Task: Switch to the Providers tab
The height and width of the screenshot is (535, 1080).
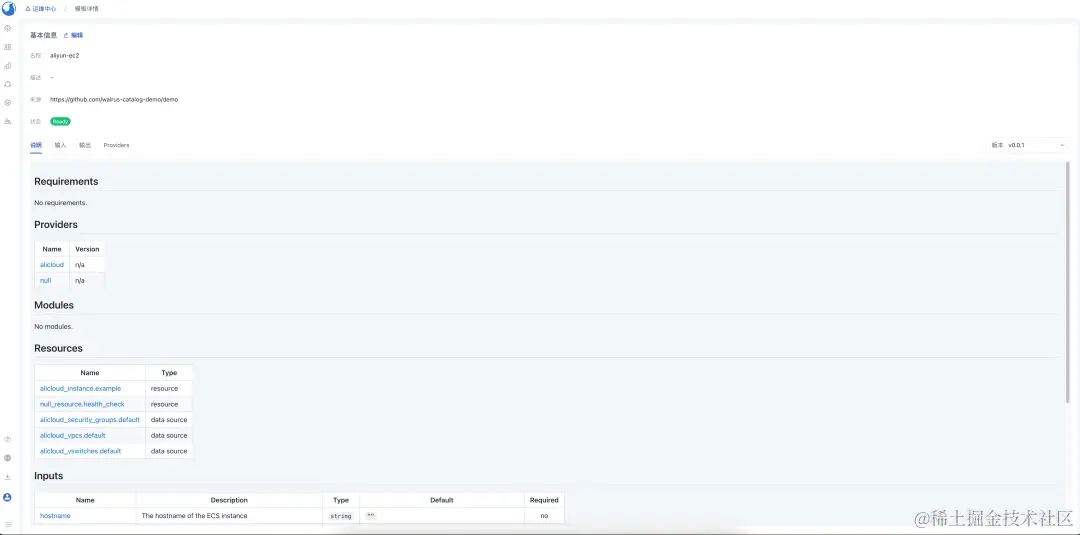Action: pyautogui.click(x=116, y=145)
